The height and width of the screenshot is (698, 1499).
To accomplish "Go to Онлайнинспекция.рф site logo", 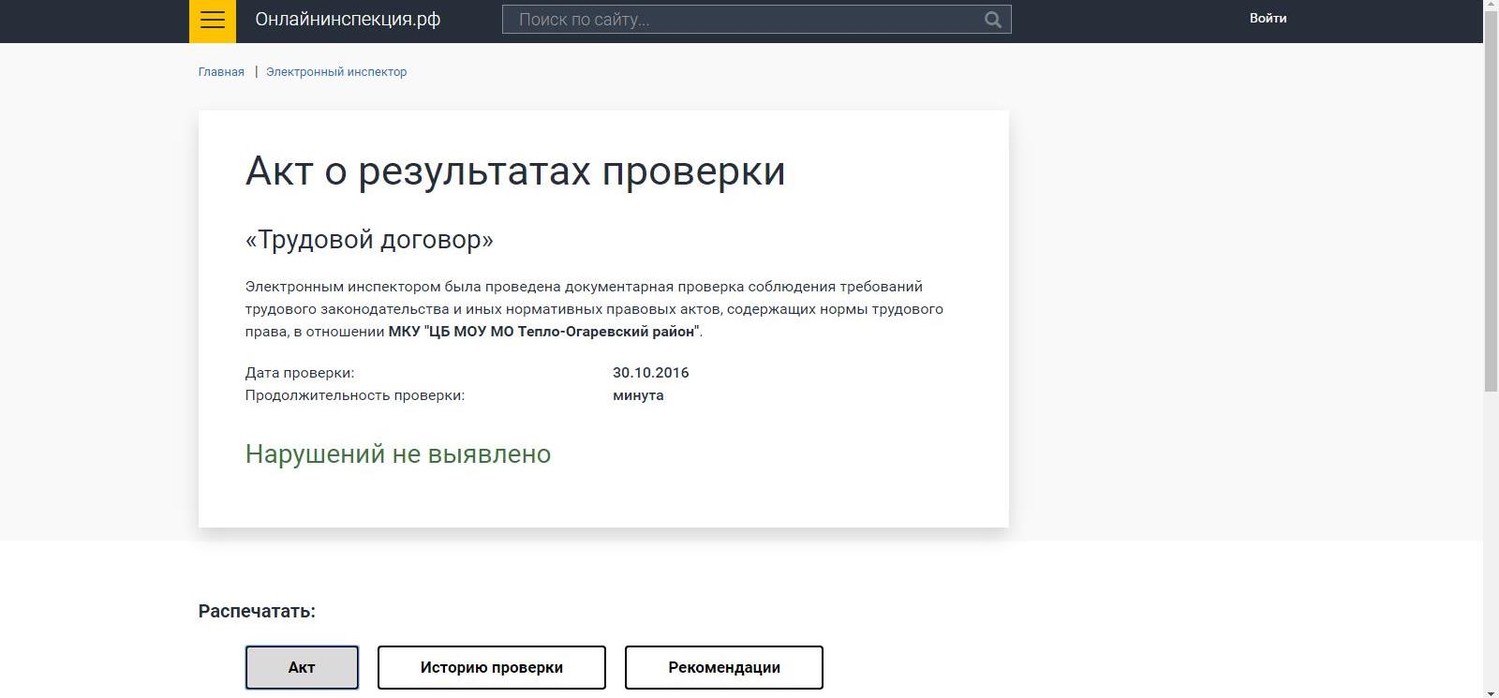I will 347,19.
